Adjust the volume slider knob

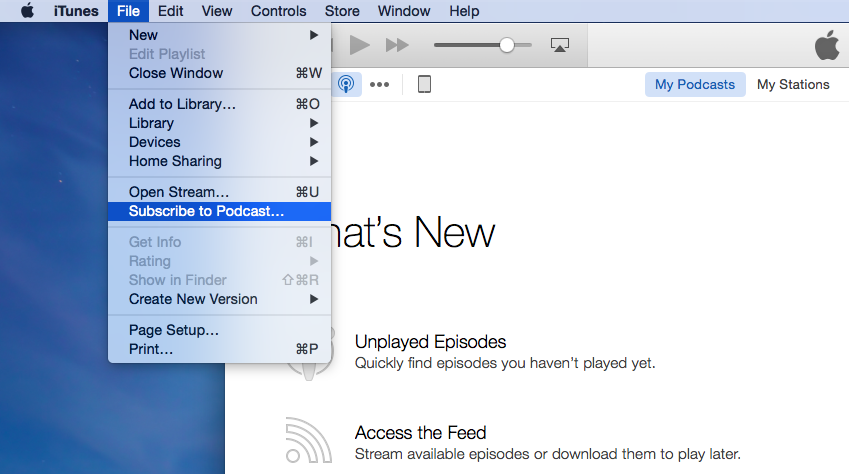(x=507, y=45)
